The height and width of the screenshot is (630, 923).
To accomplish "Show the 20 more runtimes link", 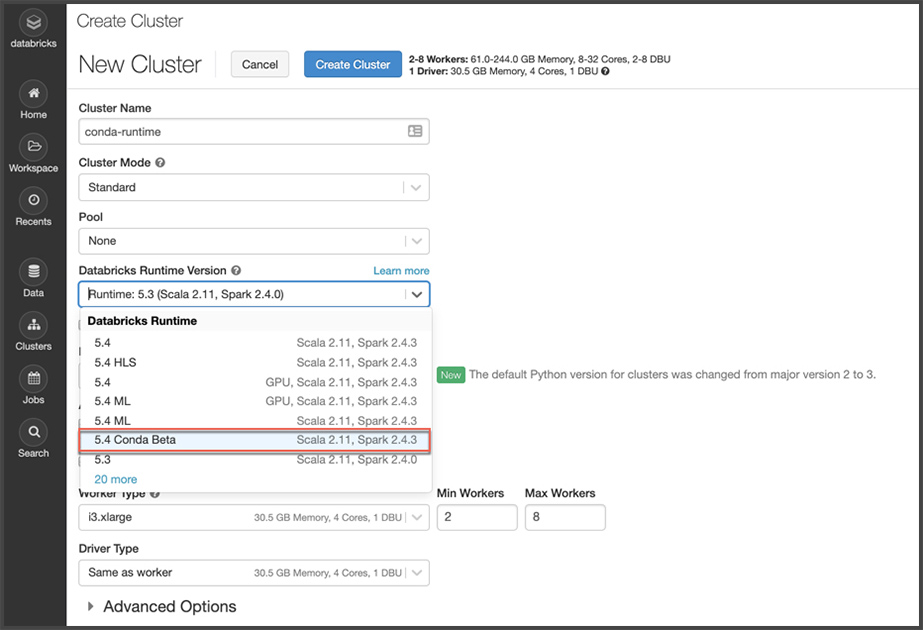I will (116, 480).
